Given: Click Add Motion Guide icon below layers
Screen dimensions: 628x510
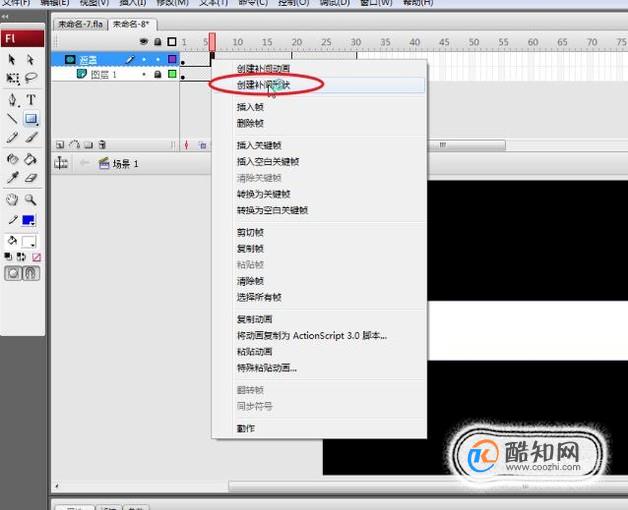Looking at the screenshot, I should [x=74, y=145].
